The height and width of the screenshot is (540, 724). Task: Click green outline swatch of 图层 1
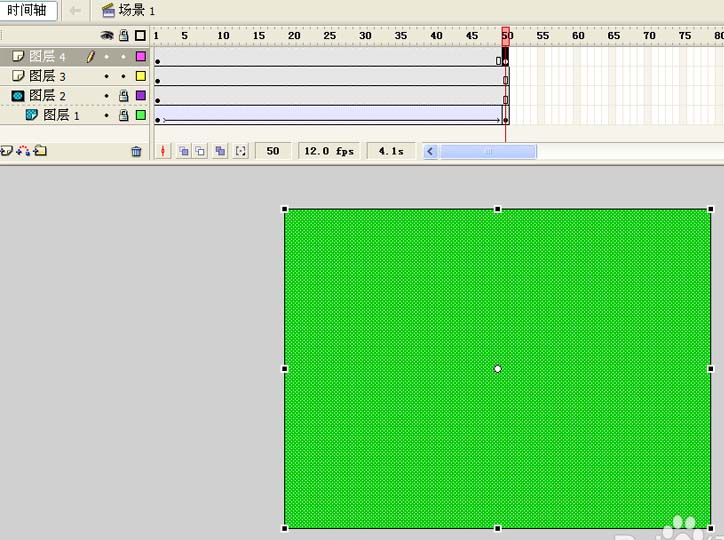pyautogui.click(x=141, y=115)
